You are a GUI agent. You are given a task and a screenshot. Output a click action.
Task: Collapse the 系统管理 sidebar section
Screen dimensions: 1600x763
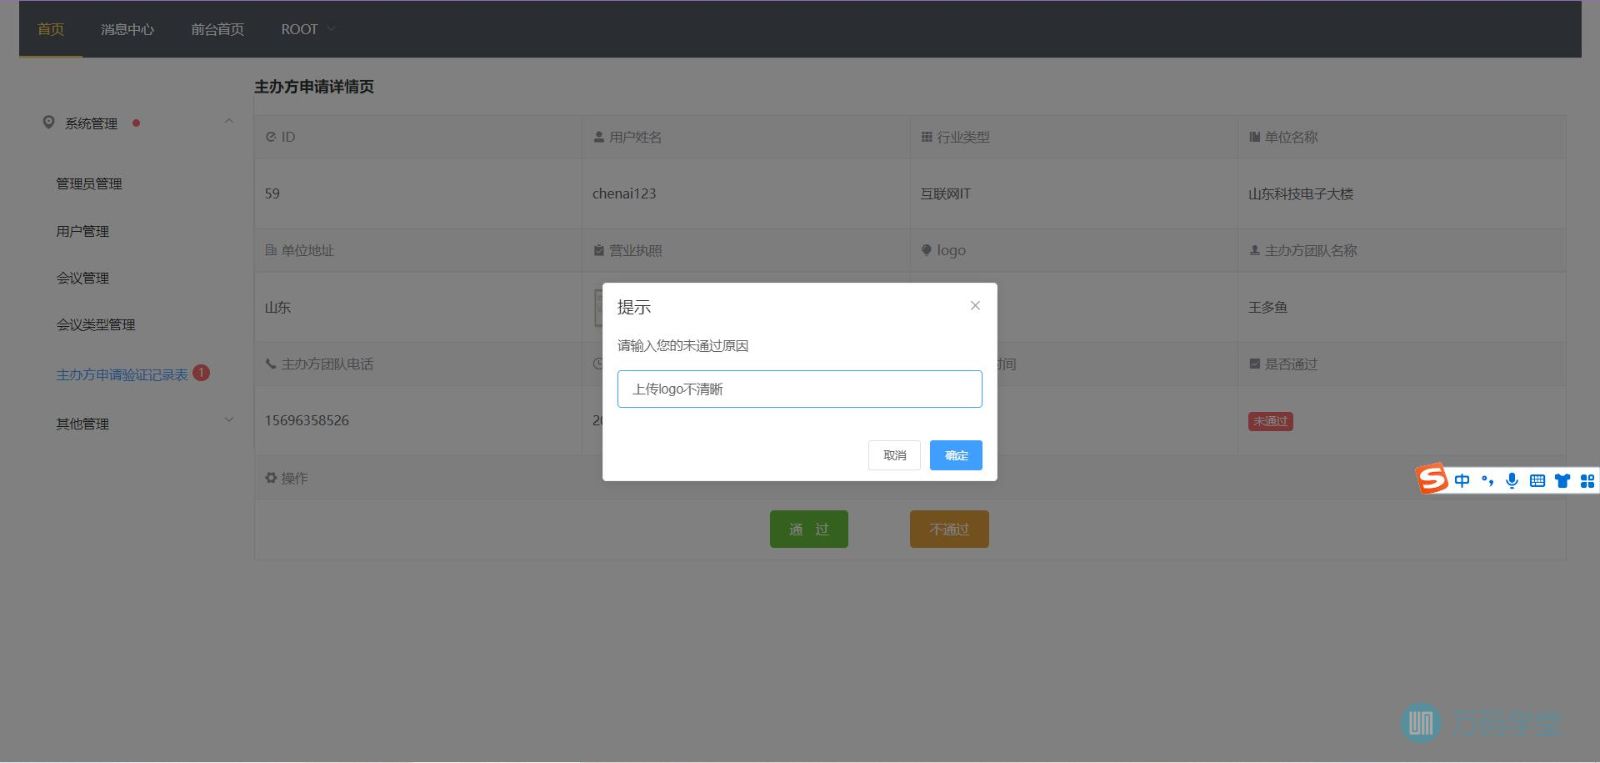click(x=229, y=122)
